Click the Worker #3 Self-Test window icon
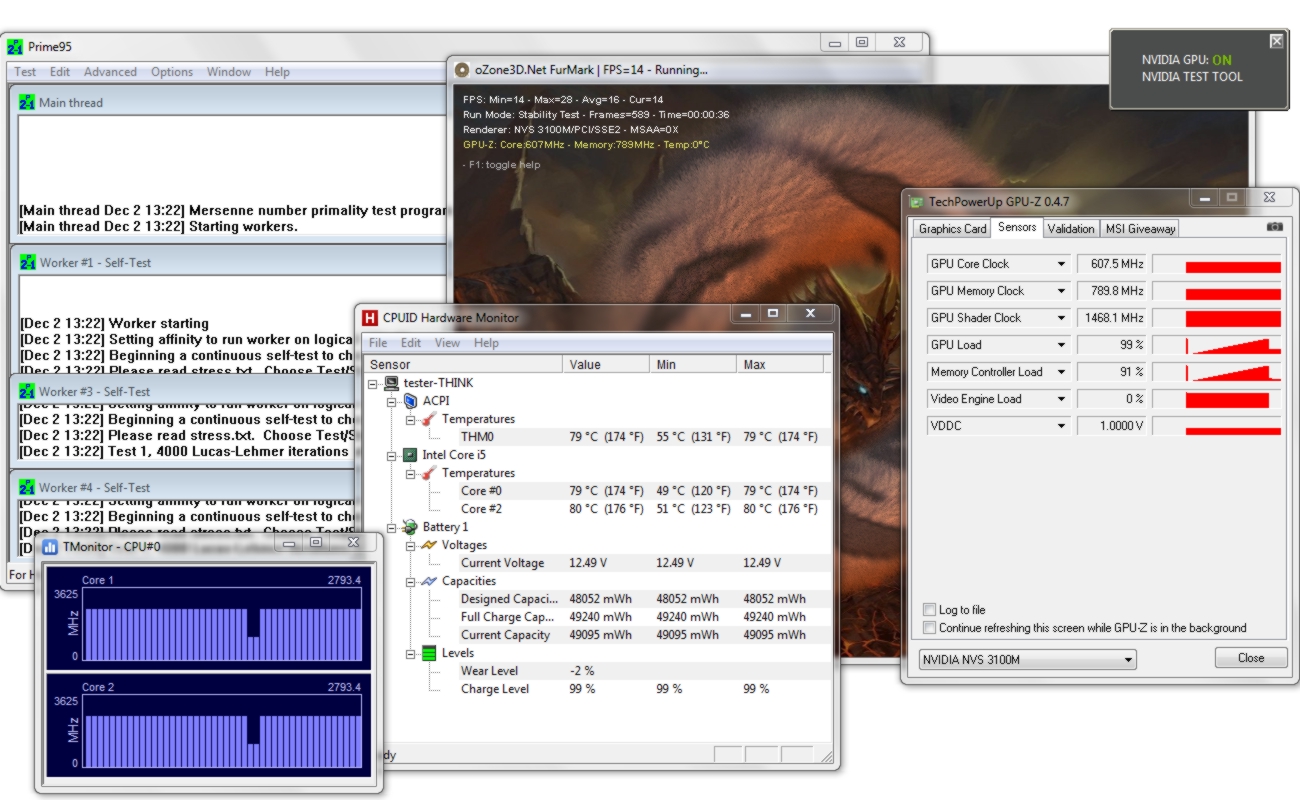 pyautogui.click(x=27, y=391)
